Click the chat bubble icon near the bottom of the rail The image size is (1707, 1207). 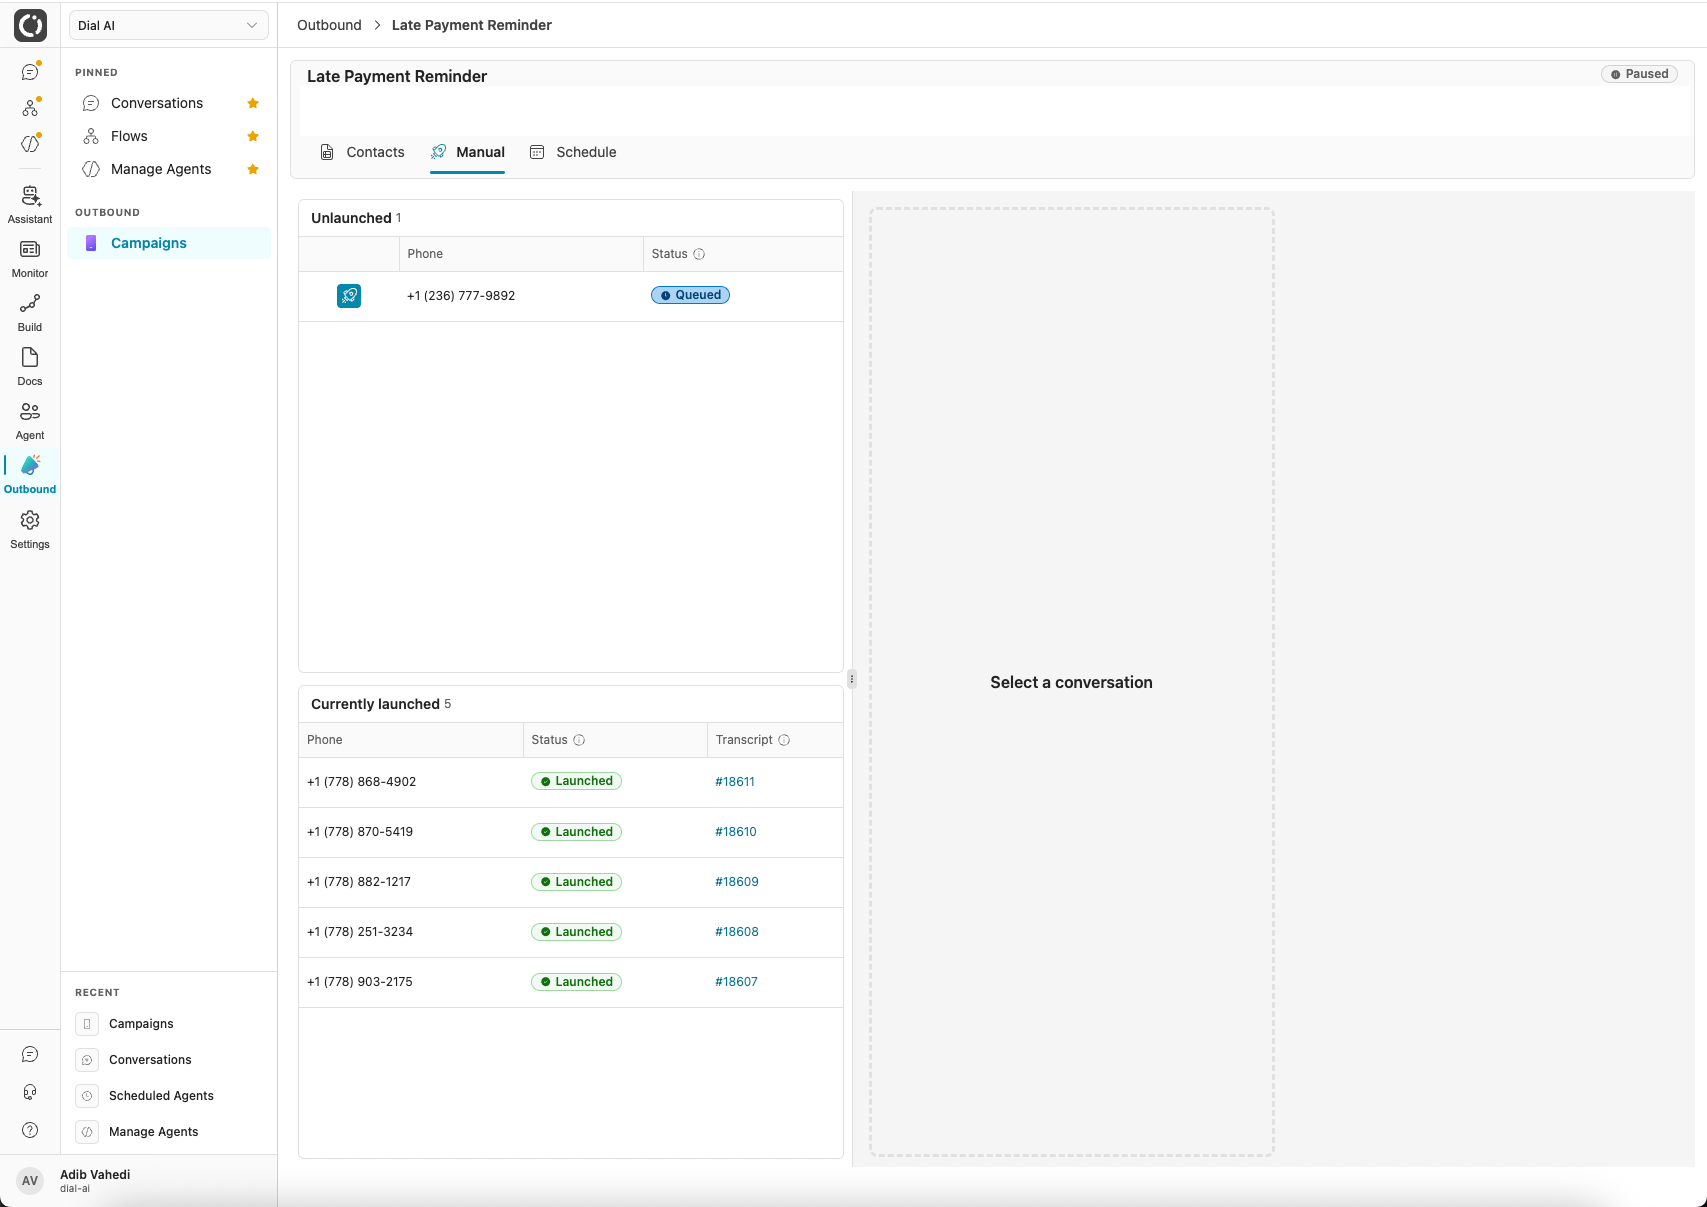click(30, 1055)
